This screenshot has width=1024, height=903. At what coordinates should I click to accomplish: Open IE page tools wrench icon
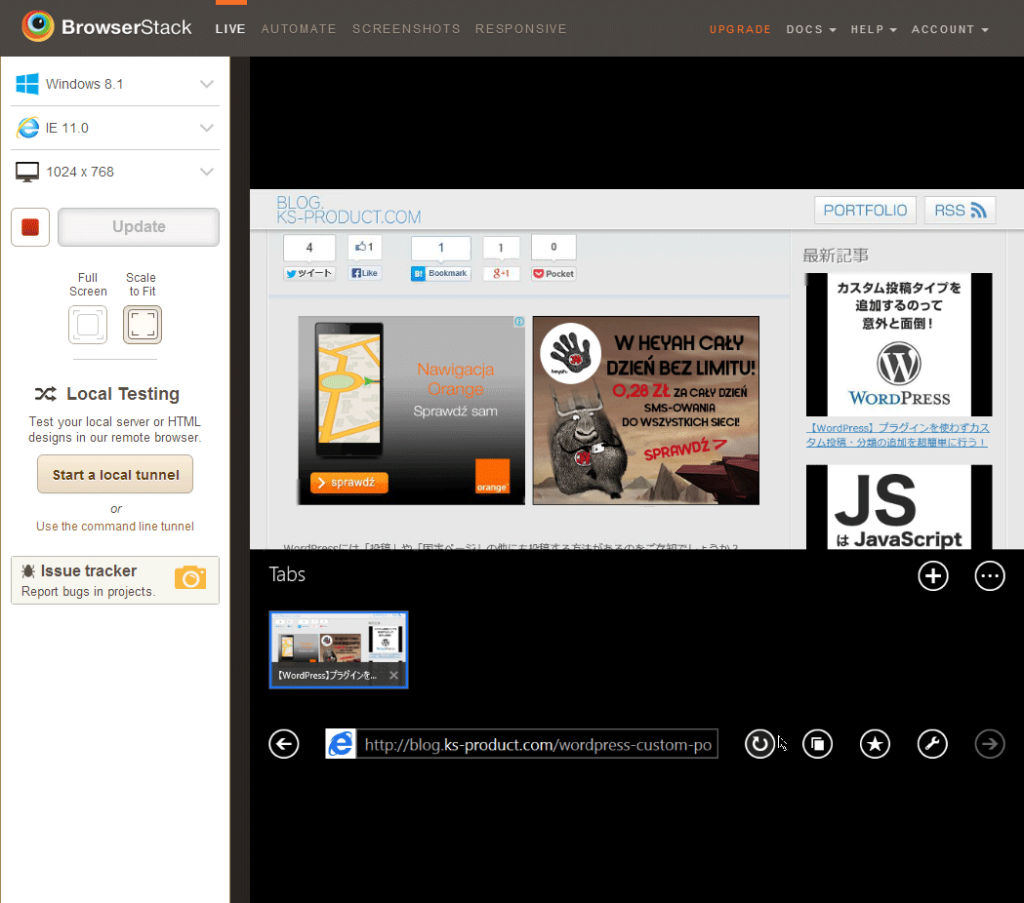(933, 744)
